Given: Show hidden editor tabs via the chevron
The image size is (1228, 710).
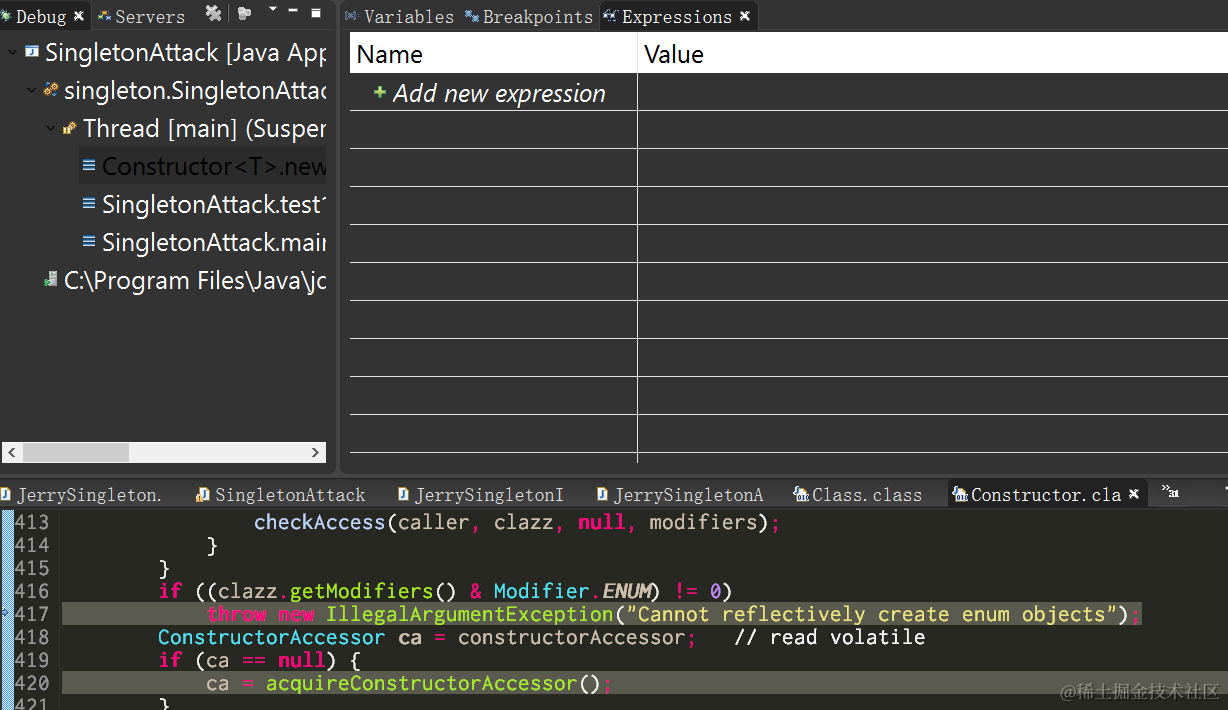Looking at the screenshot, I should click(1170, 493).
